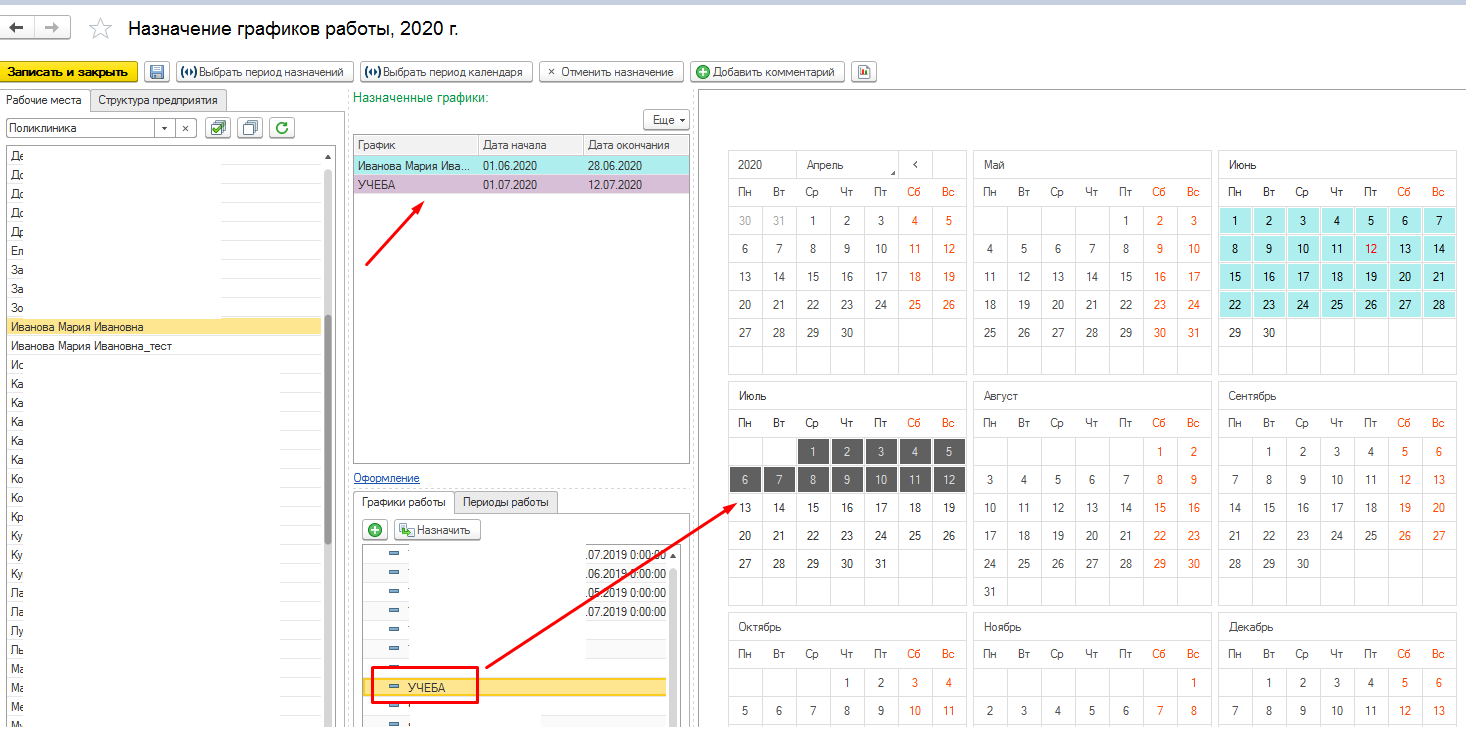Select the УЧЕБА row in assigned schedules
The width and height of the screenshot is (1466, 740).
click(416, 185)
